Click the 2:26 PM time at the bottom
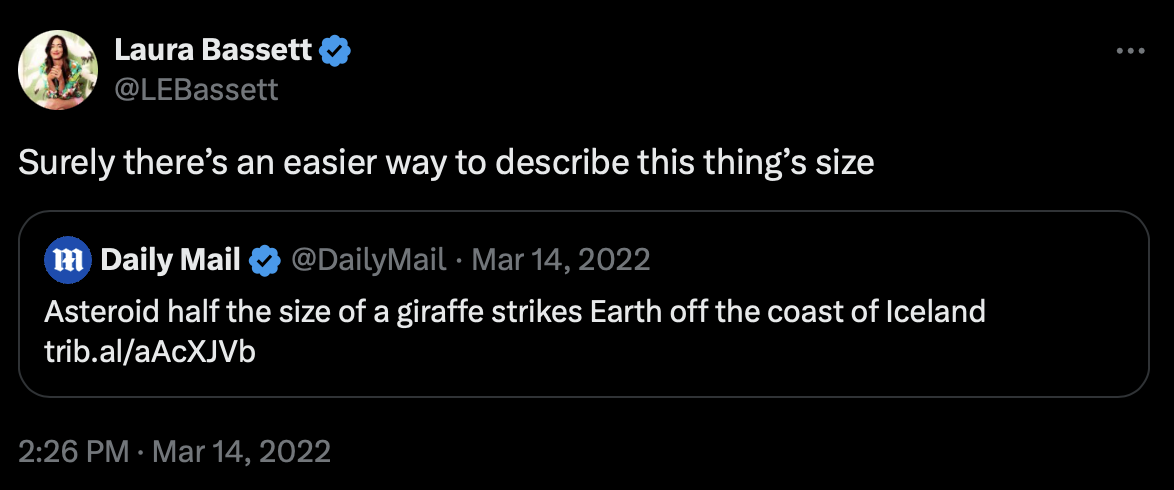This screenshot has width=1174, height=490. pyautogui.click(x=74, y=451)
